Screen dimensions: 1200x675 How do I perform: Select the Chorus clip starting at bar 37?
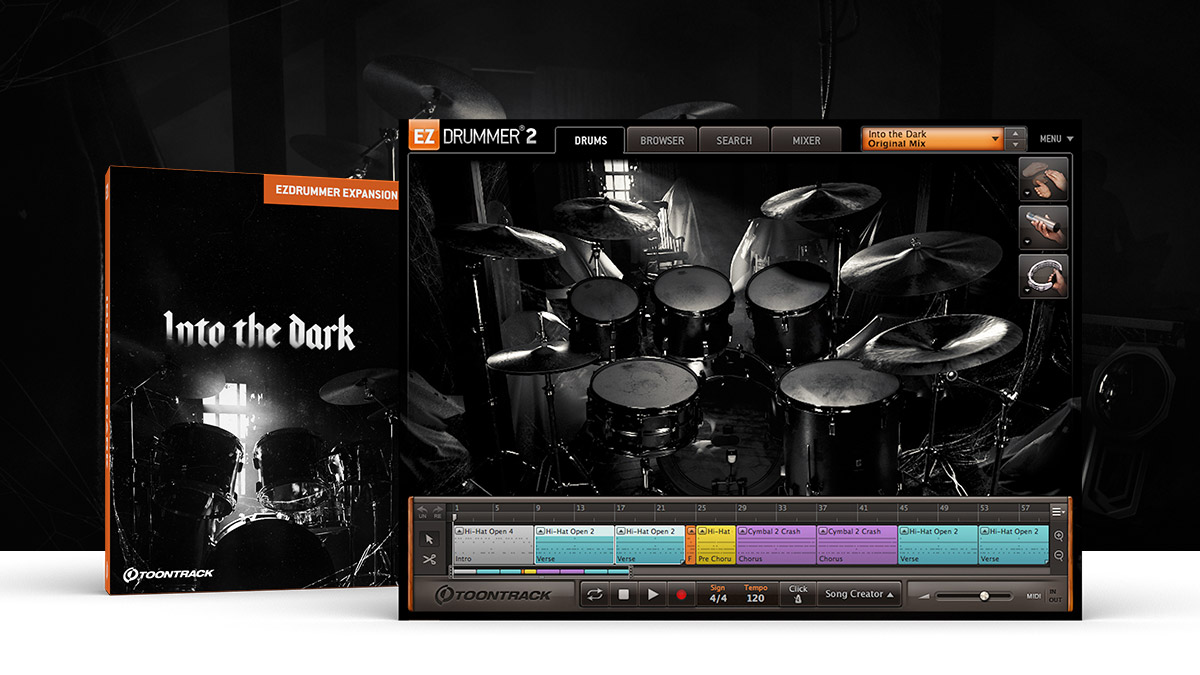click(x=857, y=545)
